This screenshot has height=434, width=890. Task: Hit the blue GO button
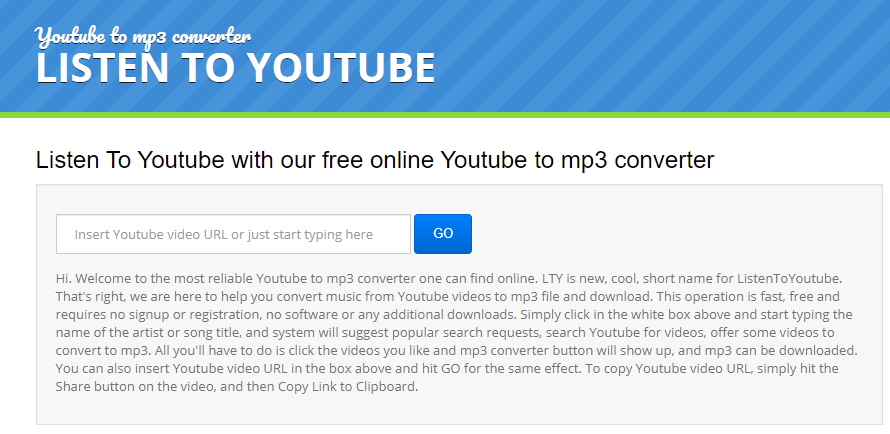[443, 234]
